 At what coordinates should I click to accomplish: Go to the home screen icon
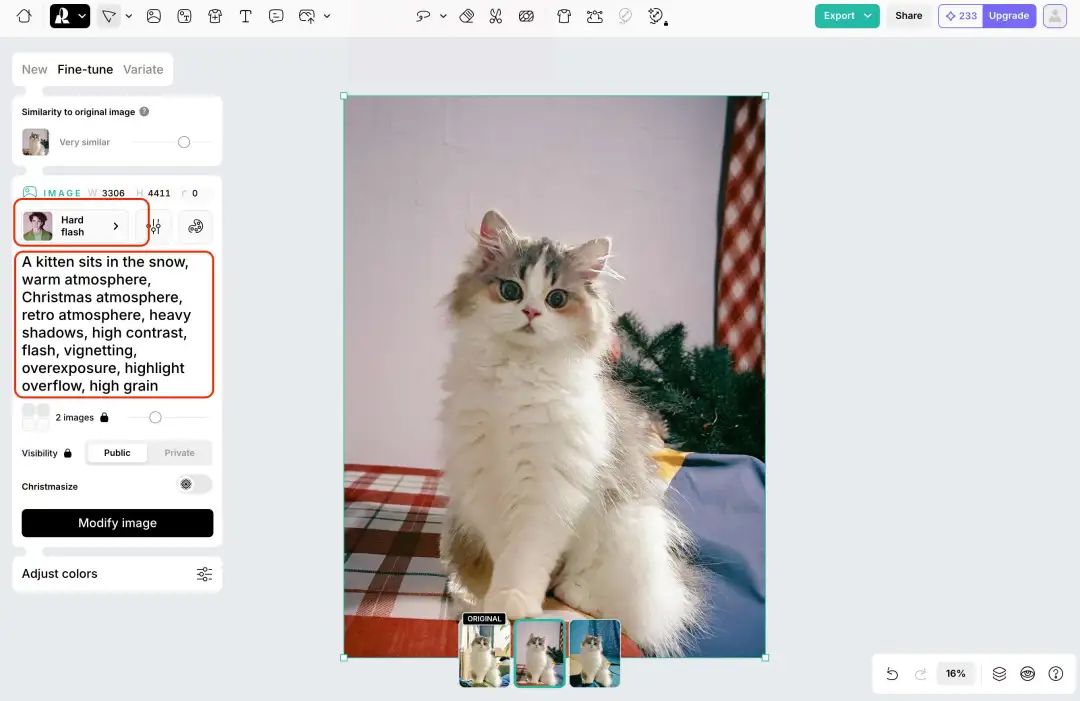coord(24,16)
